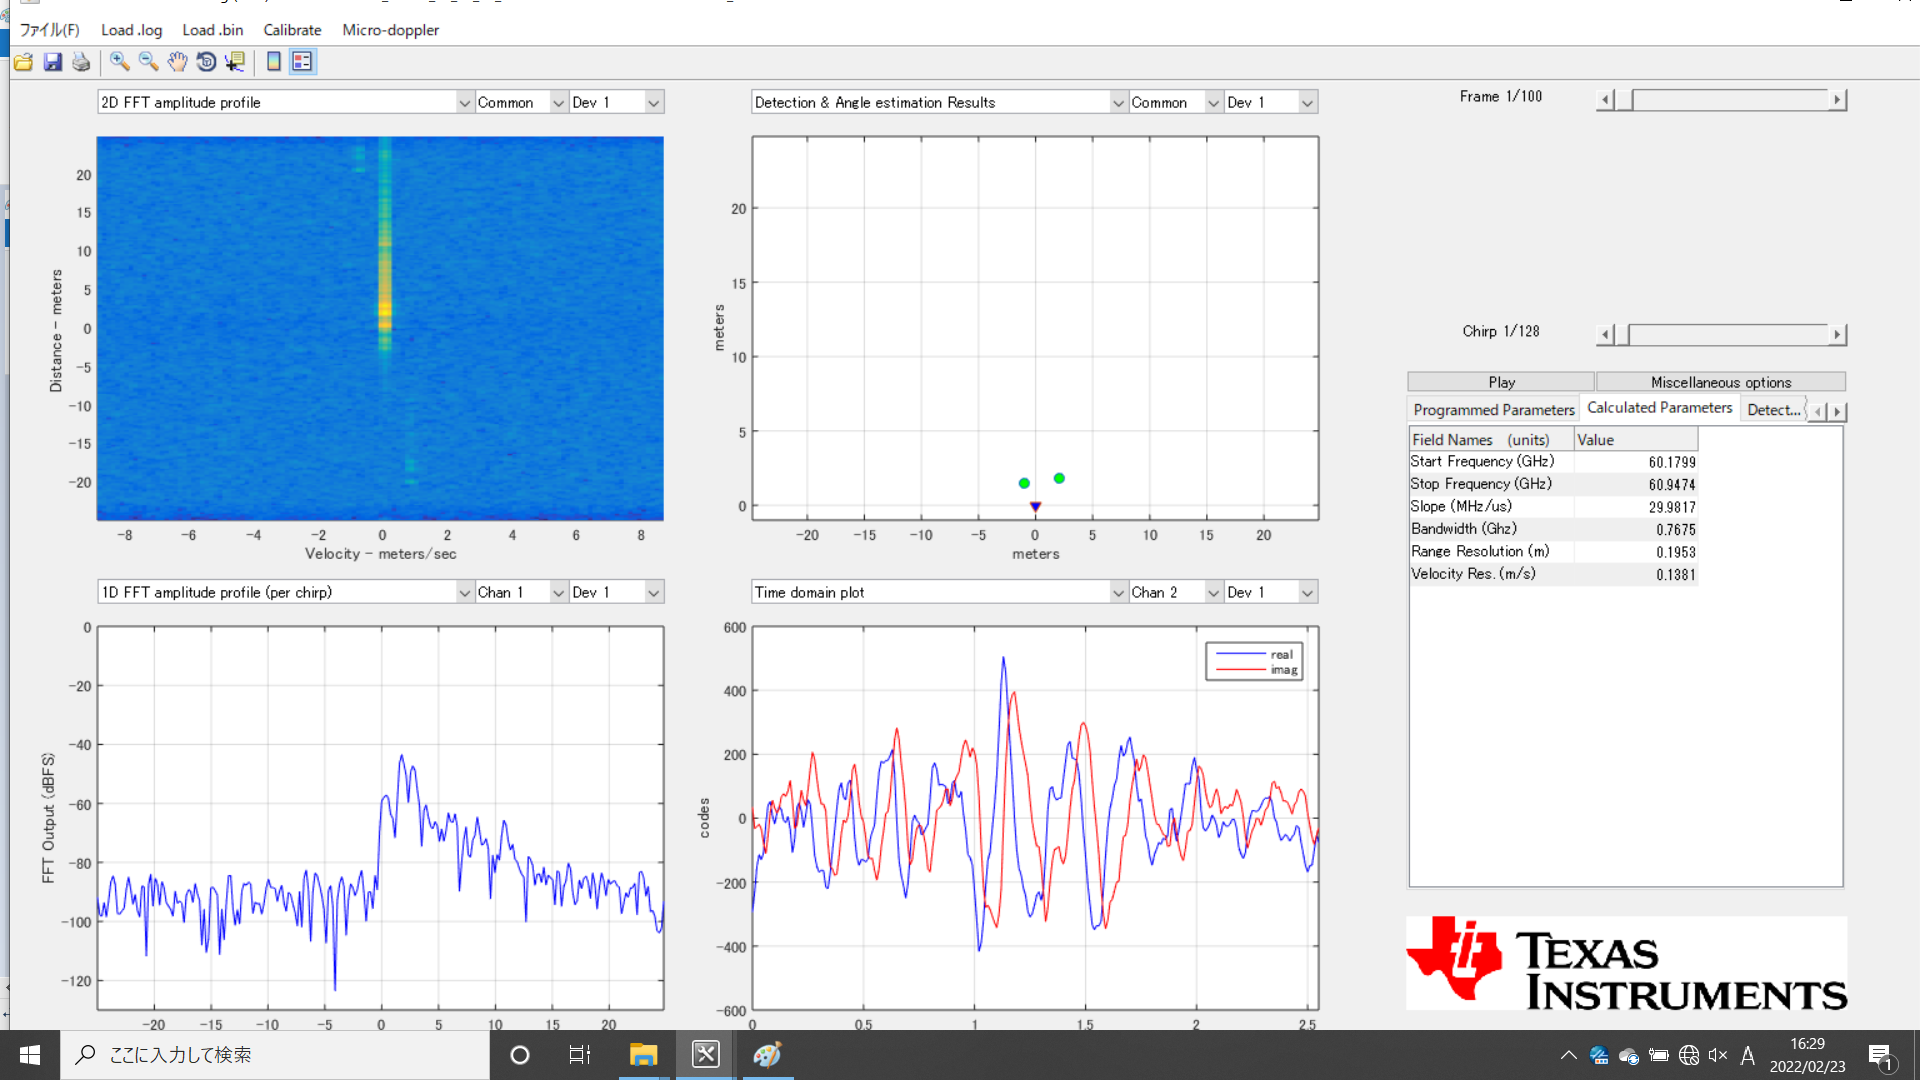The image size is (1920, 1080).
Task: Open the Dev 1 dropdown beside Chan 1
Action: click(x=616, y=592)
